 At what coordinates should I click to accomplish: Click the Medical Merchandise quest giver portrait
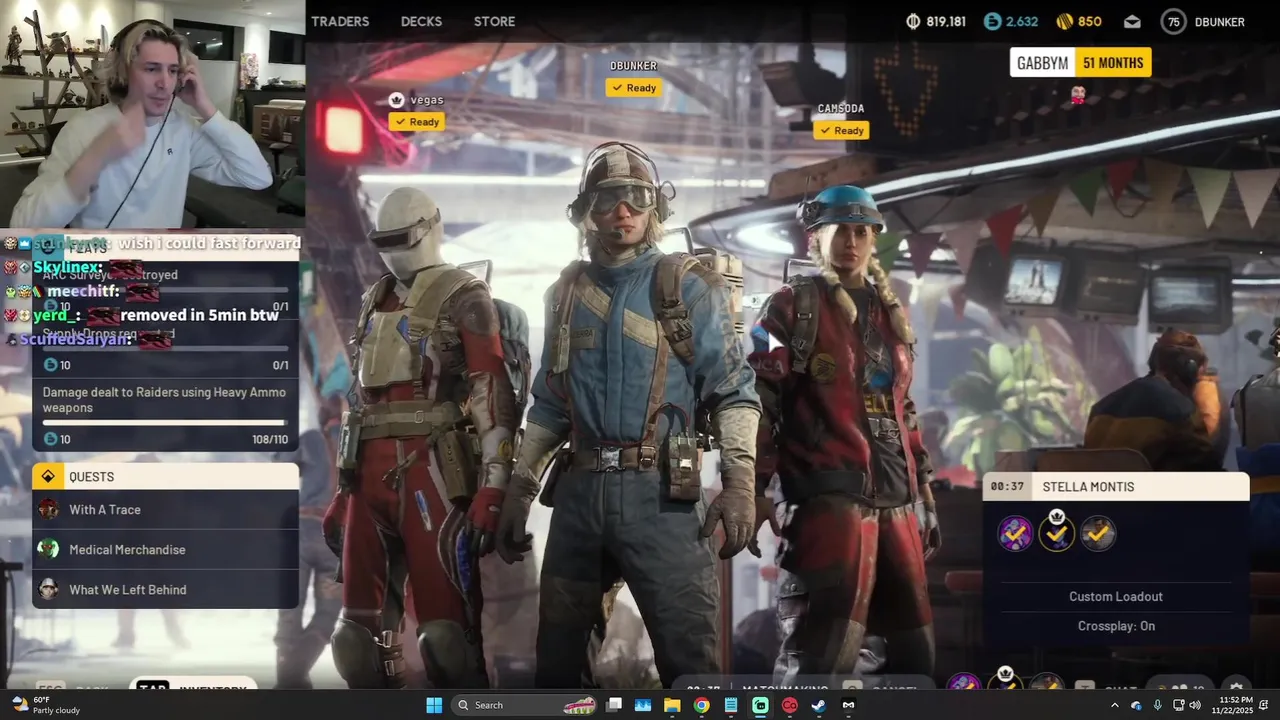tap(48, 549)
